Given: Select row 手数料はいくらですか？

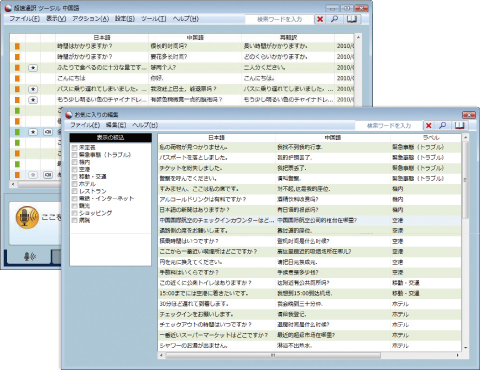Looking at the screenshot, I should click(x=310, y=272).
